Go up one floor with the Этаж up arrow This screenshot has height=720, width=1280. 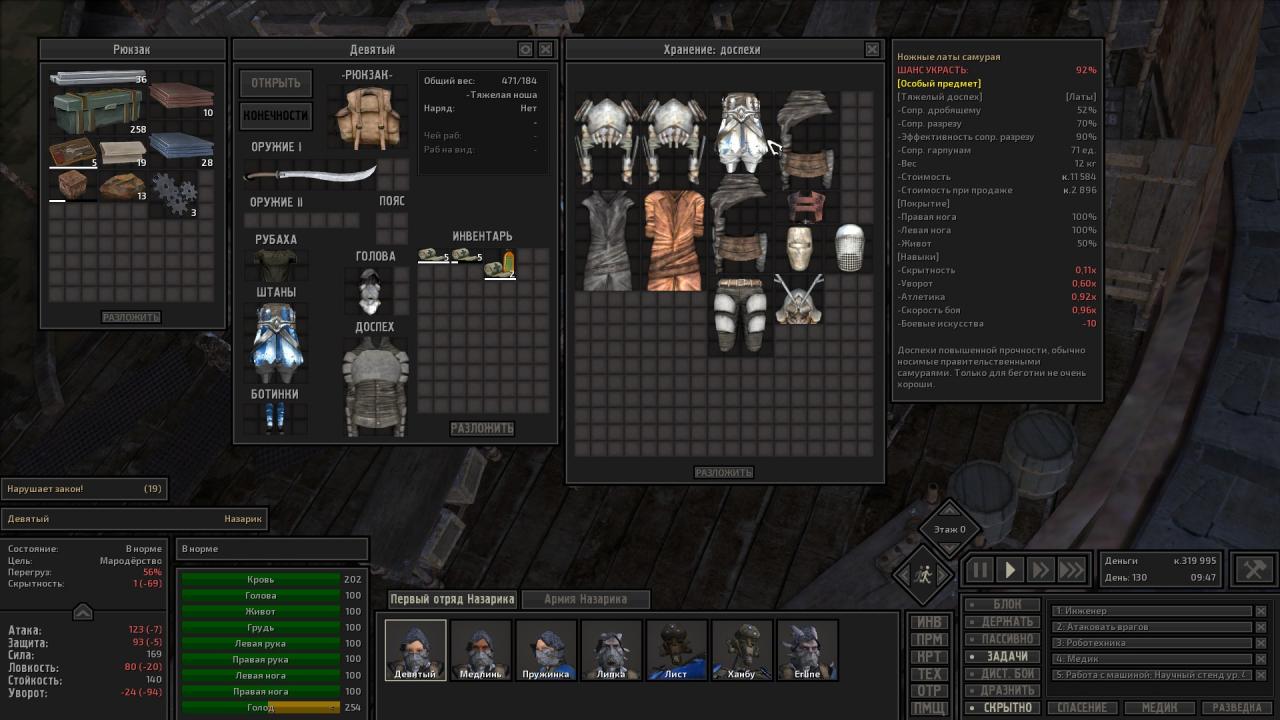coord(949,509)
